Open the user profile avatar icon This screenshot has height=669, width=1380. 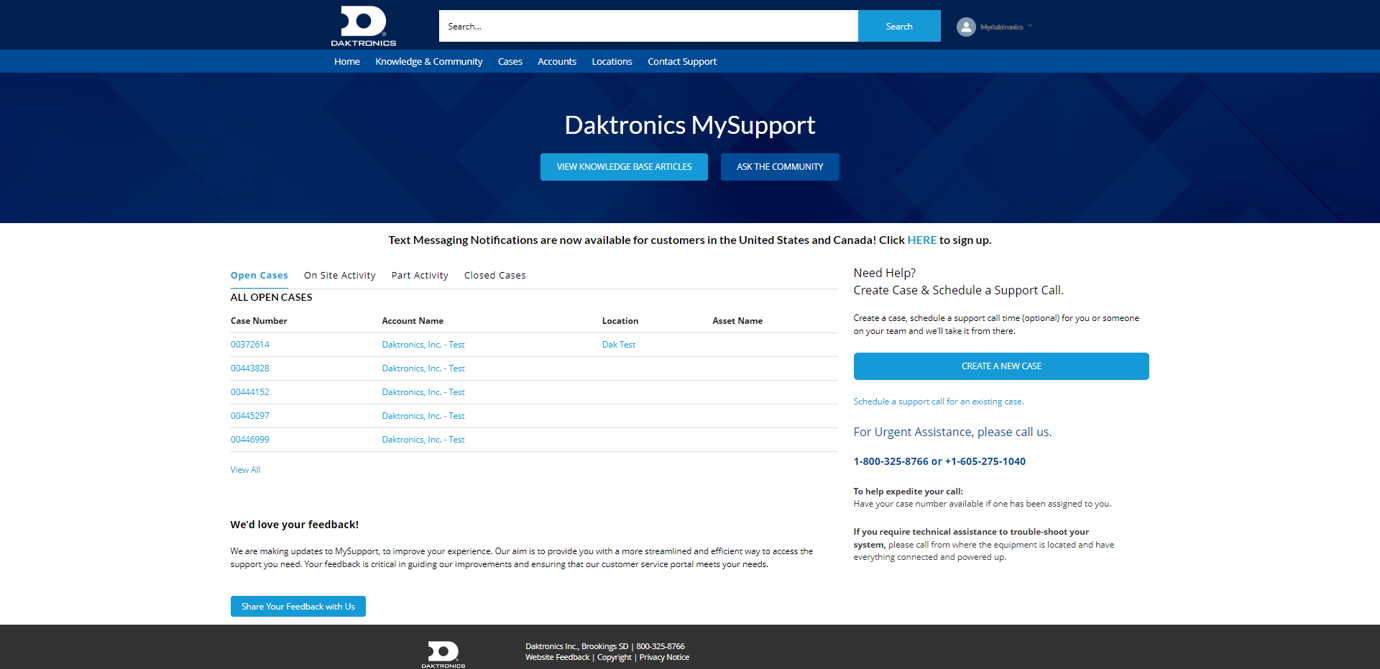pos(966,25)
